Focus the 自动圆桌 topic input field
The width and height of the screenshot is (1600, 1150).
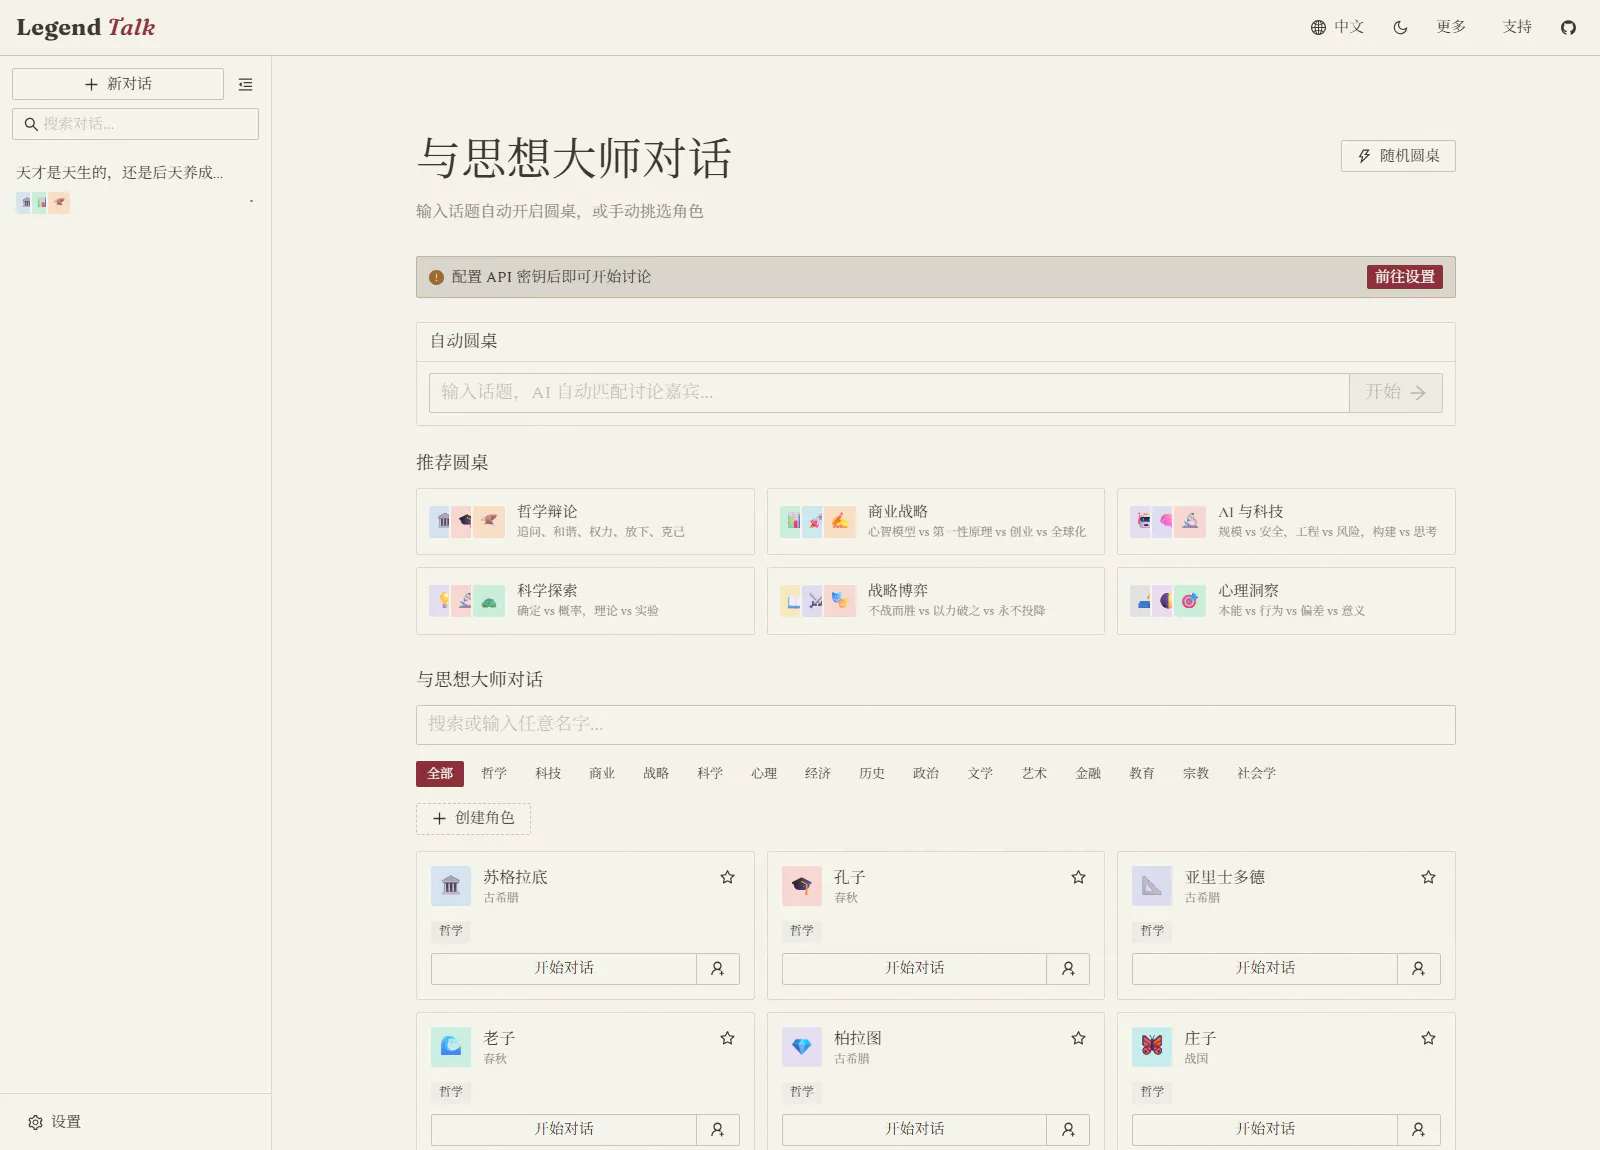pyautogui.click(x=889, y=393)
